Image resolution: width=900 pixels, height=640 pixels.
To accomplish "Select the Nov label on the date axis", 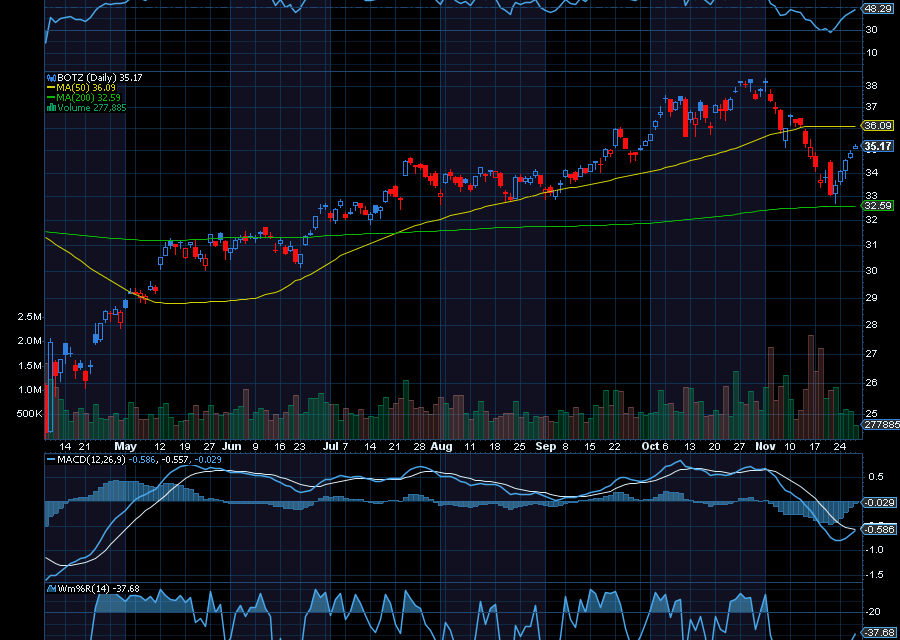I will (765, 447).
